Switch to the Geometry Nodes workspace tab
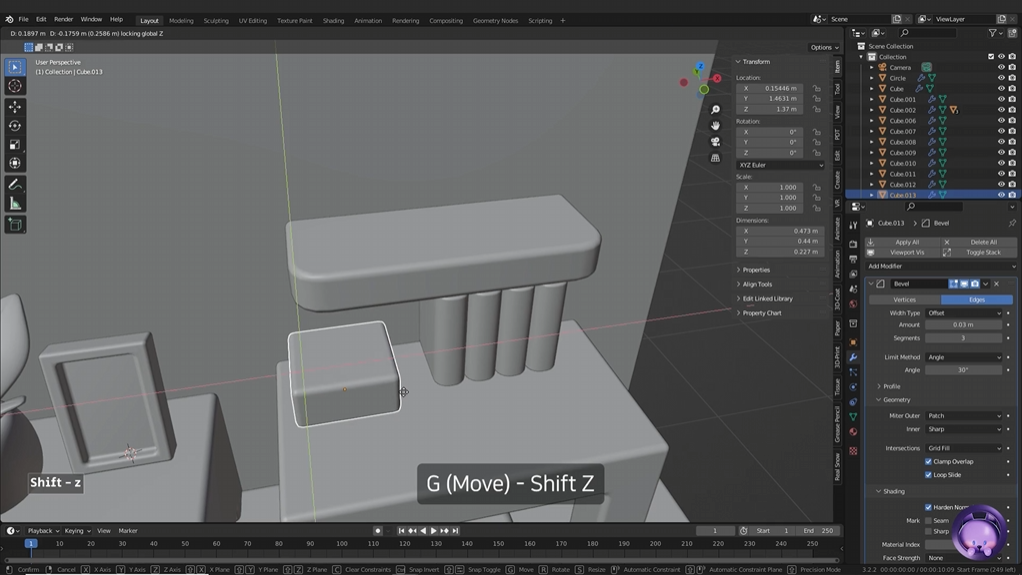The width and height of the screenshot is (1022, 575). pos(495,20)
